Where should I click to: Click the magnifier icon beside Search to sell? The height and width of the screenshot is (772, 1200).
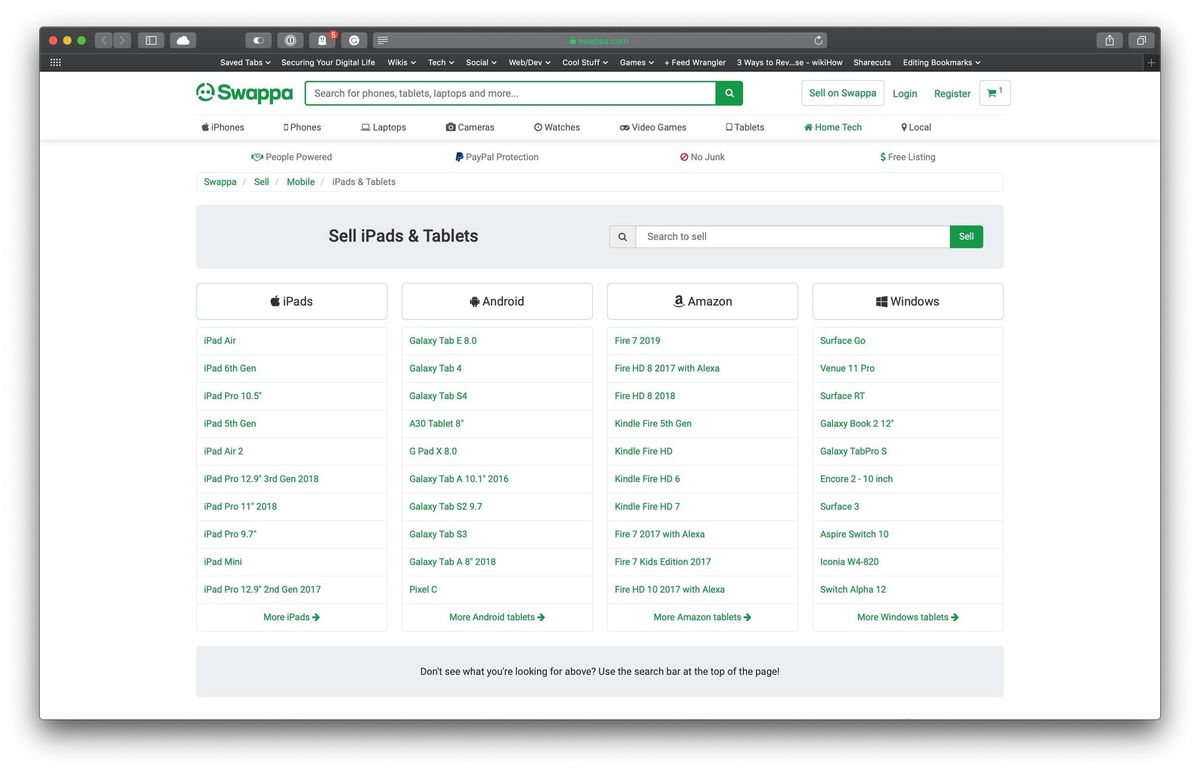[x=622, y=237]
